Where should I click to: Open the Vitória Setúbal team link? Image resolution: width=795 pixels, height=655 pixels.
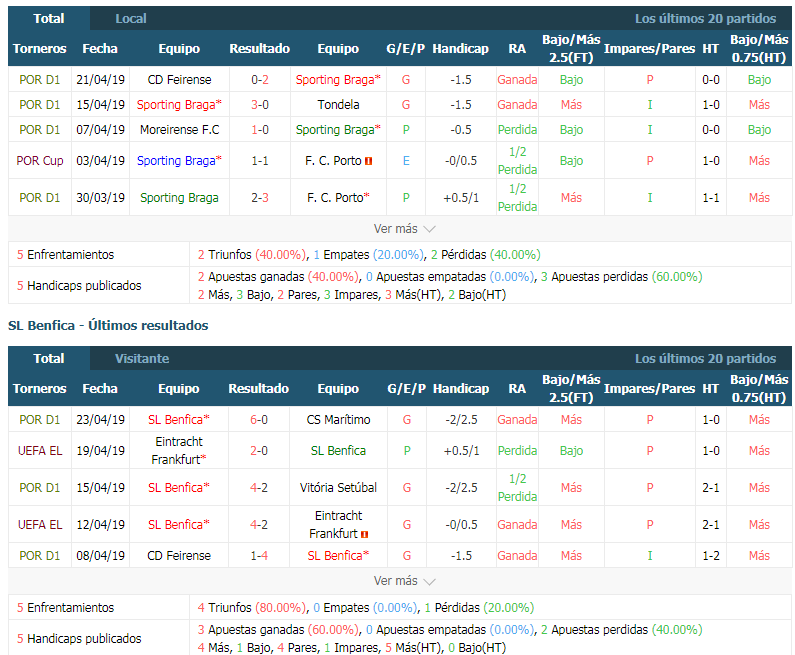pyautogui.click(x=338, y=488)
